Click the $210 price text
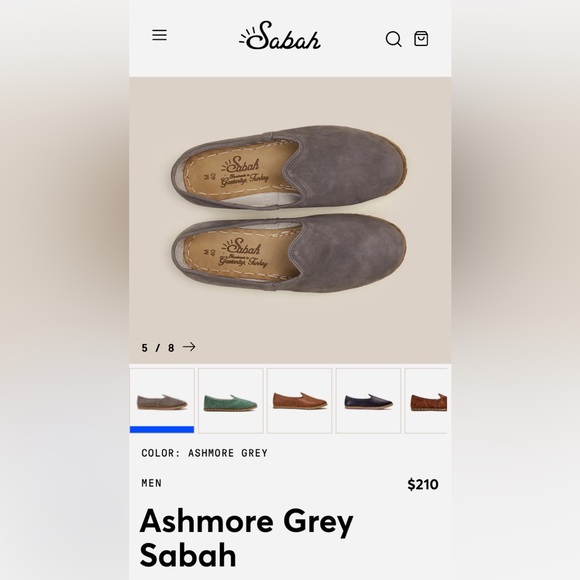The width and height of the screenshot is (580, 580). click(x=423, y=484)
